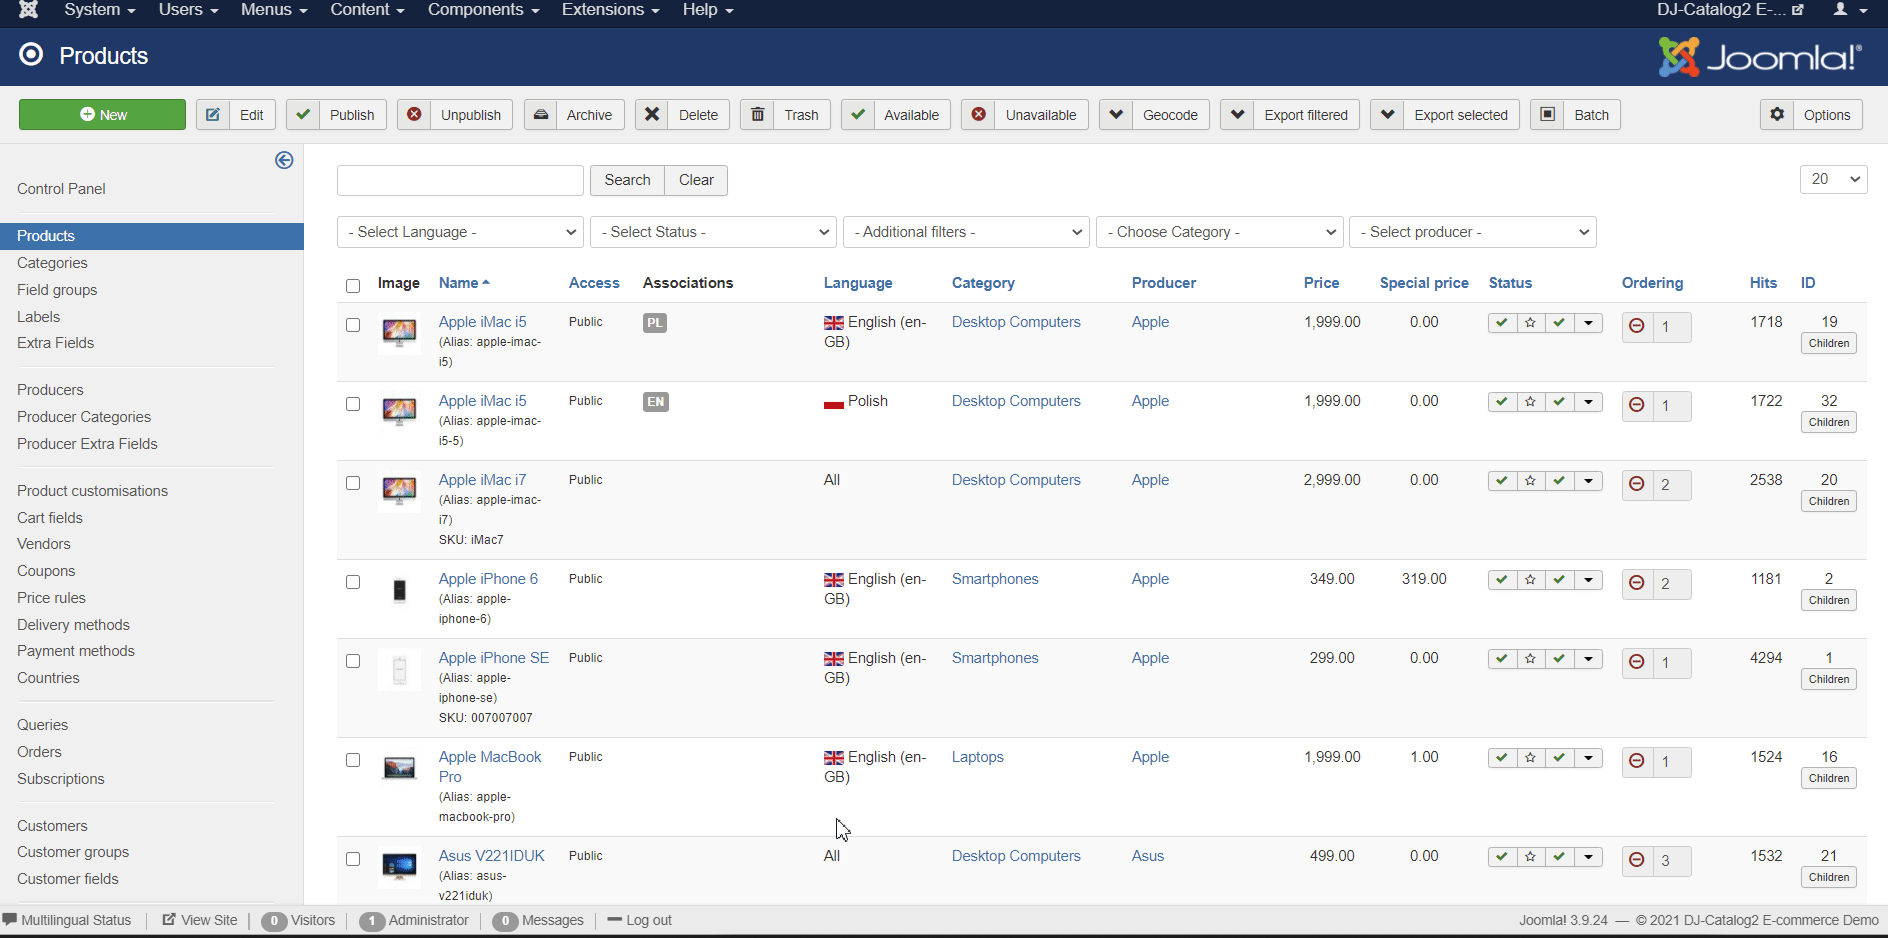Toggle published status for Asus V221IDUK

(x=1502, y=857)
